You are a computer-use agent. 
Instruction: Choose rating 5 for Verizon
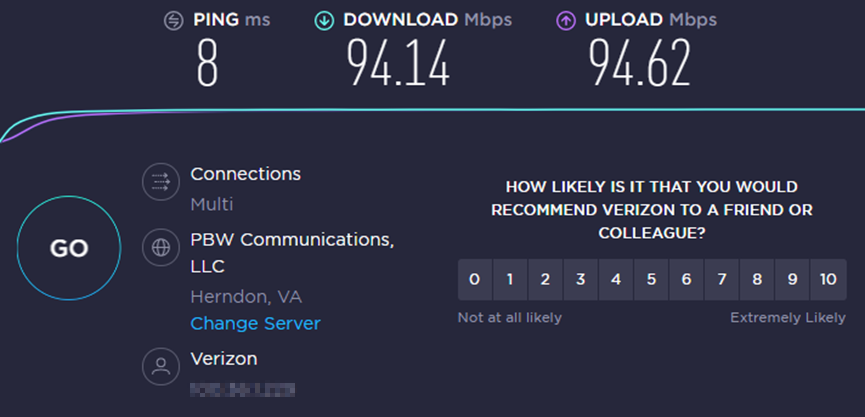[x=651, y=280]
